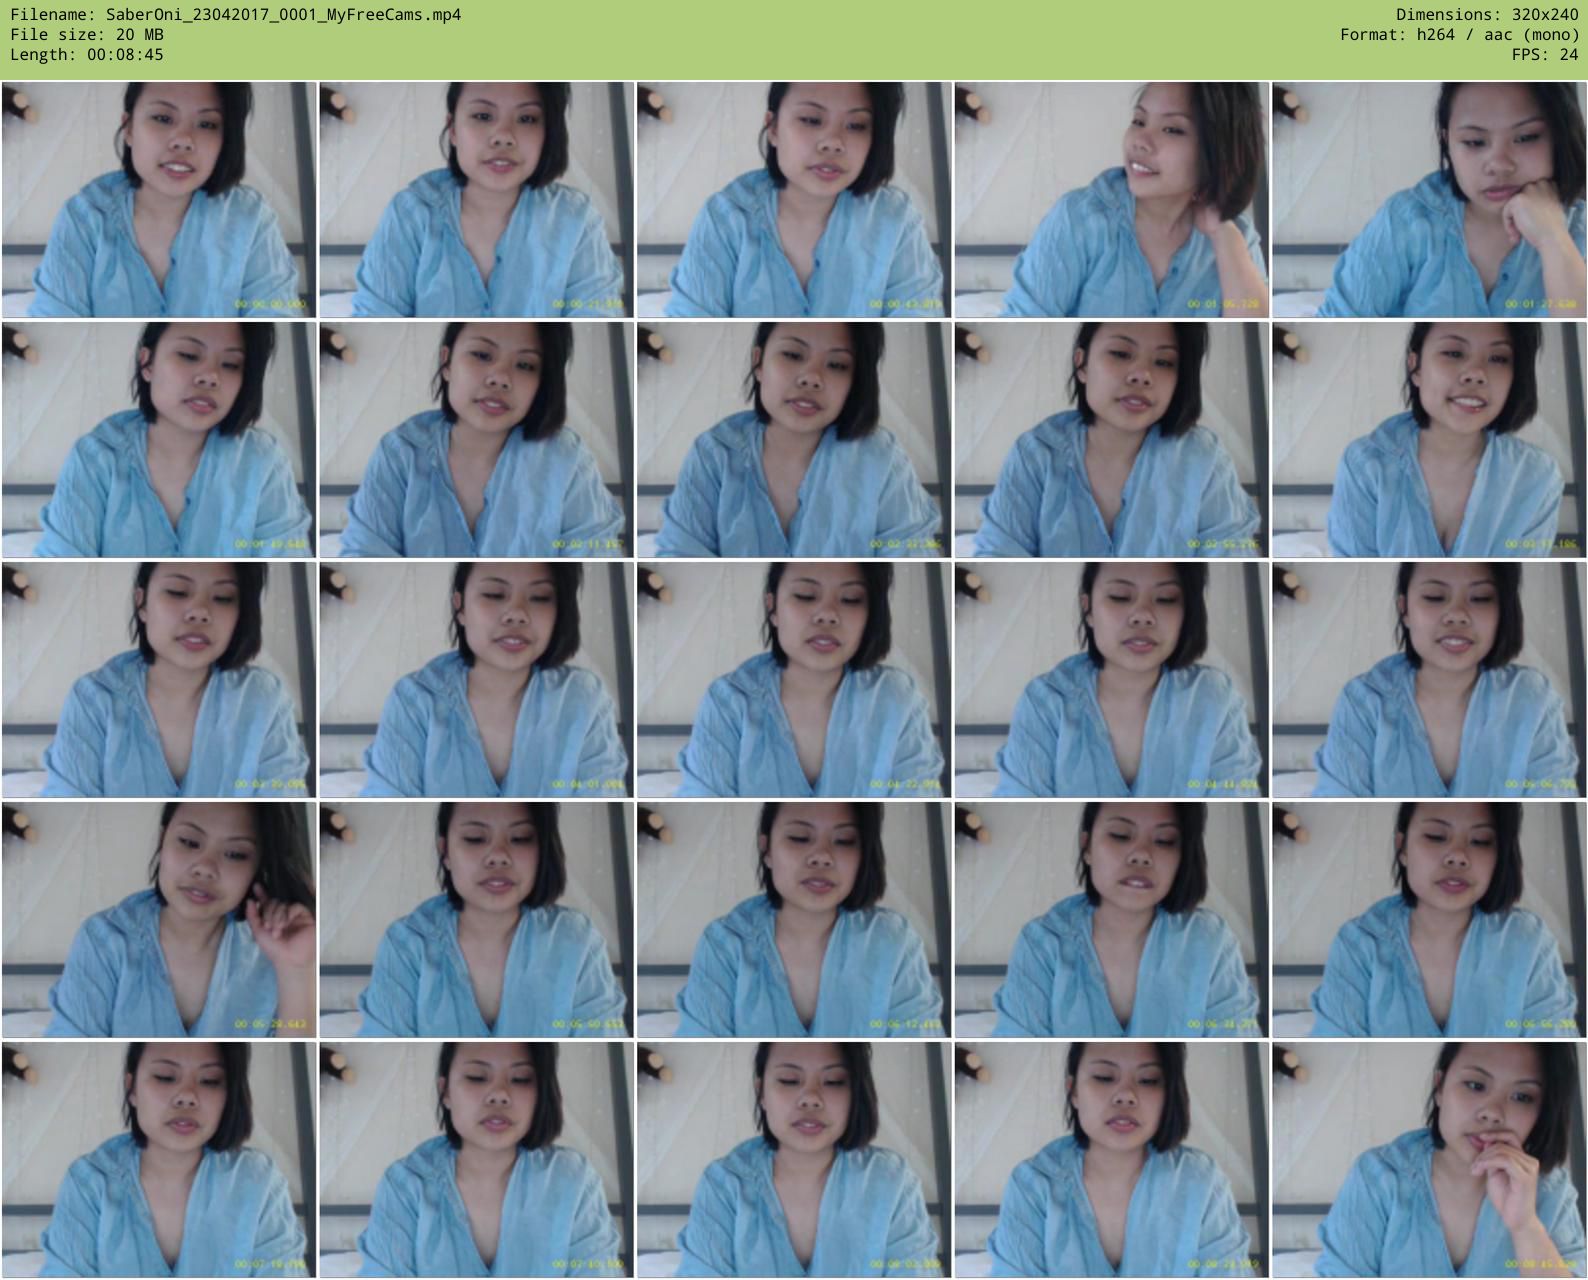Select the thumbnail stamped 00:06:12
1588x1280 pixels.
coord(794,920)
